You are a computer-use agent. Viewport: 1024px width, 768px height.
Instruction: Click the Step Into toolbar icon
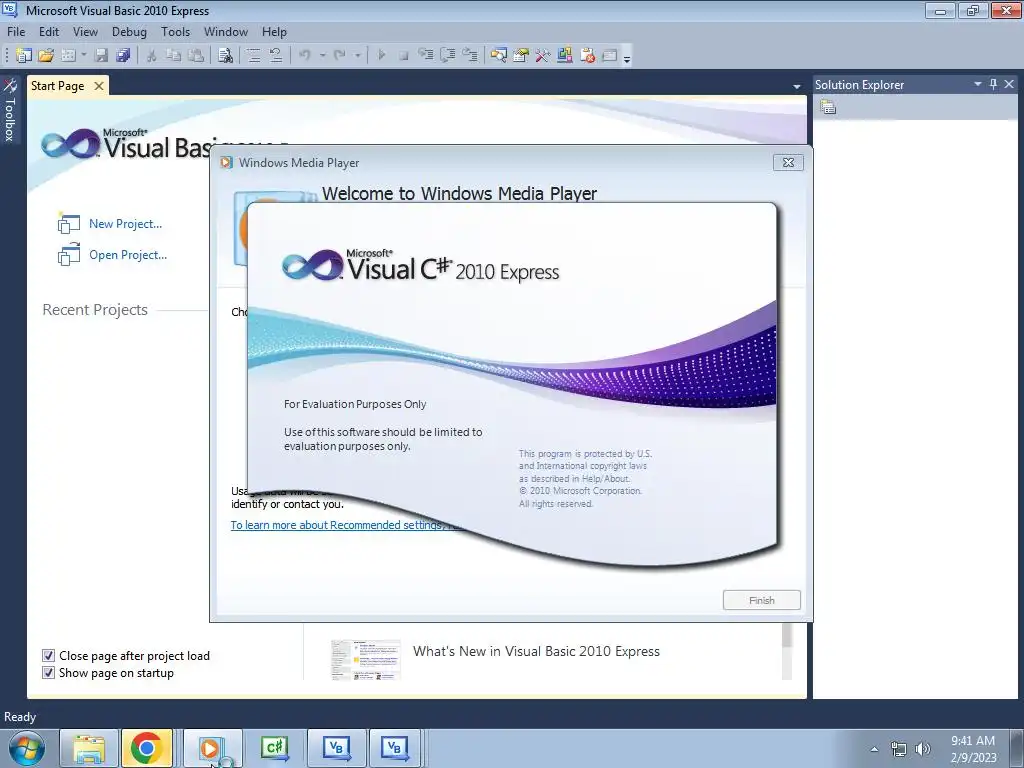[426, 56]
